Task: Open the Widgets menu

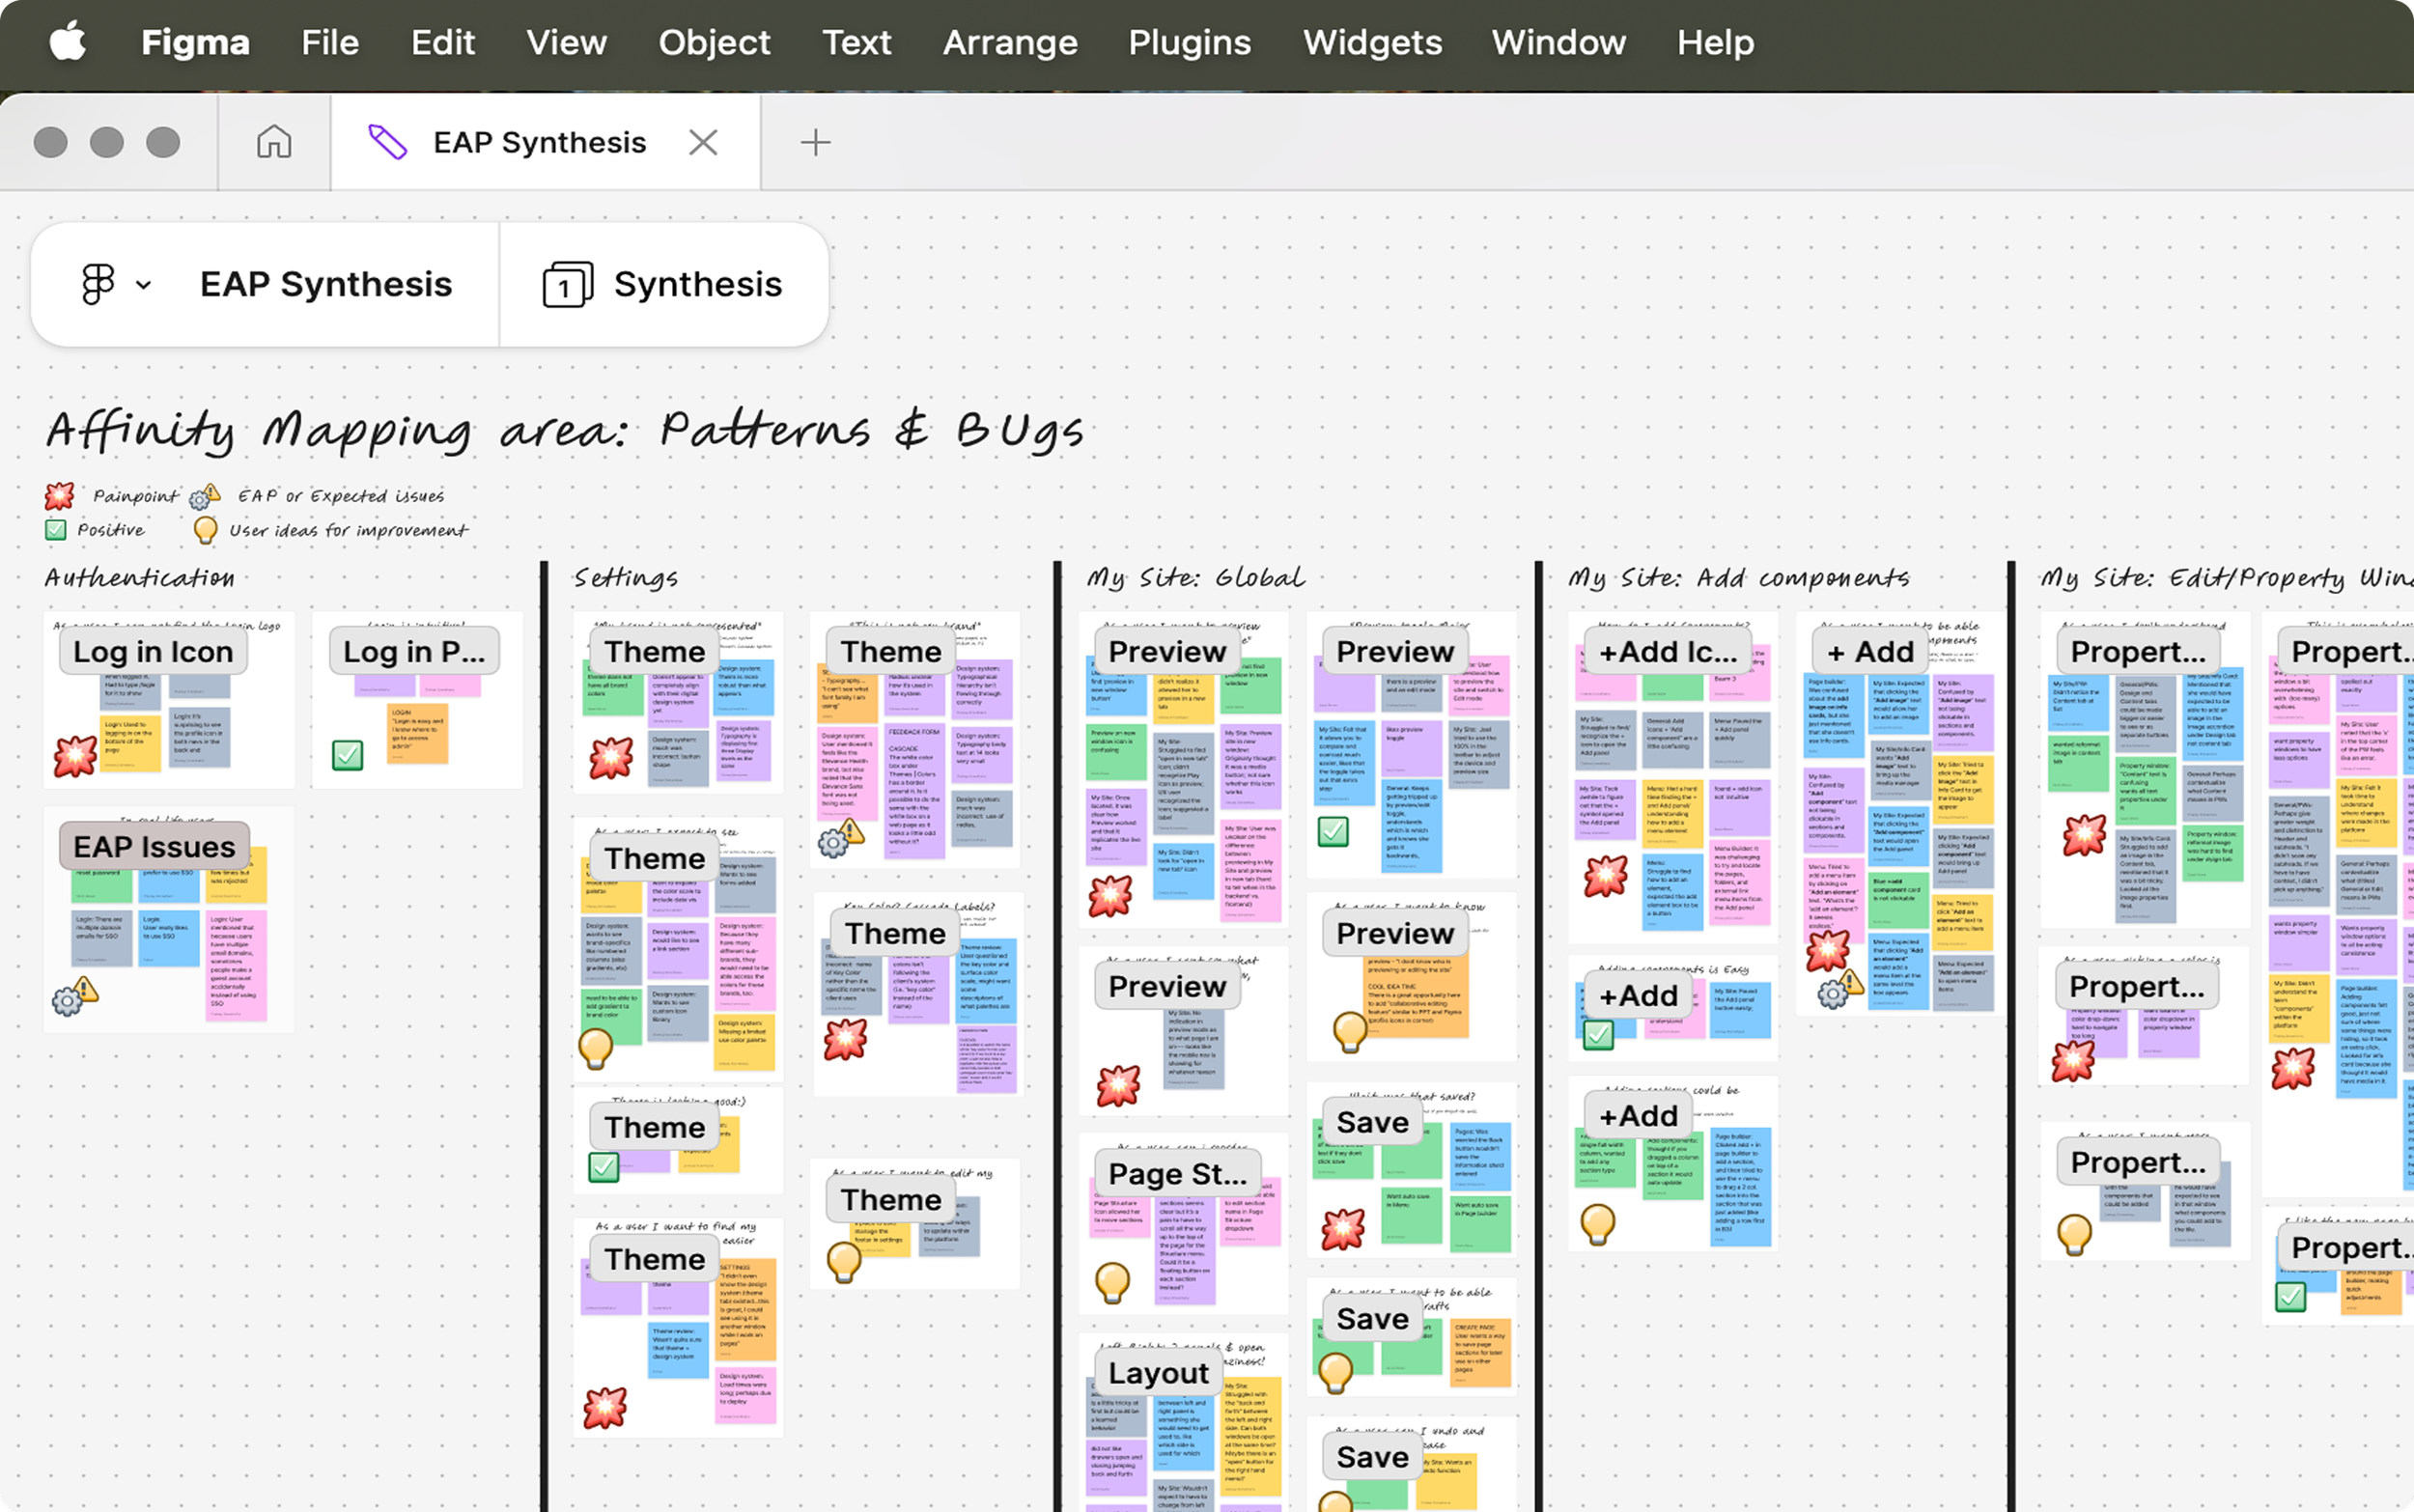Action: pos(1371,42)
